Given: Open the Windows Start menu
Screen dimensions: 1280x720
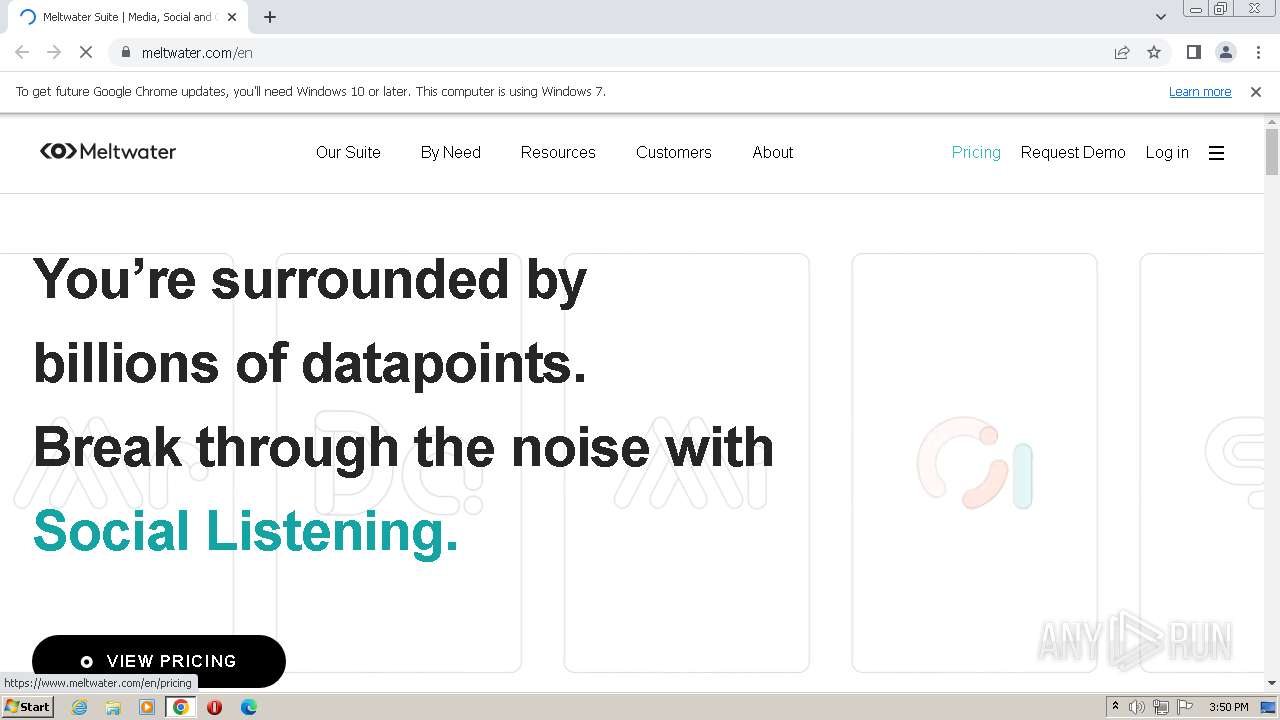Looking at the screenshot, I should (x=28, y=706).
